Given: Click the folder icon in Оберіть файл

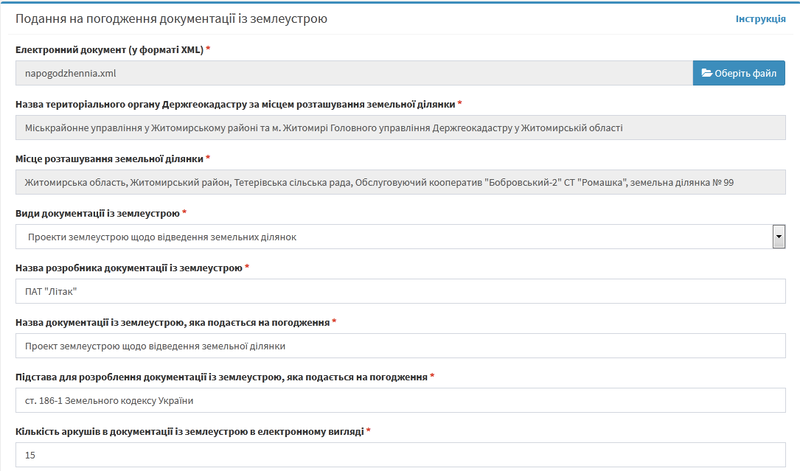Looking at the screenshot, I should 707,73.
